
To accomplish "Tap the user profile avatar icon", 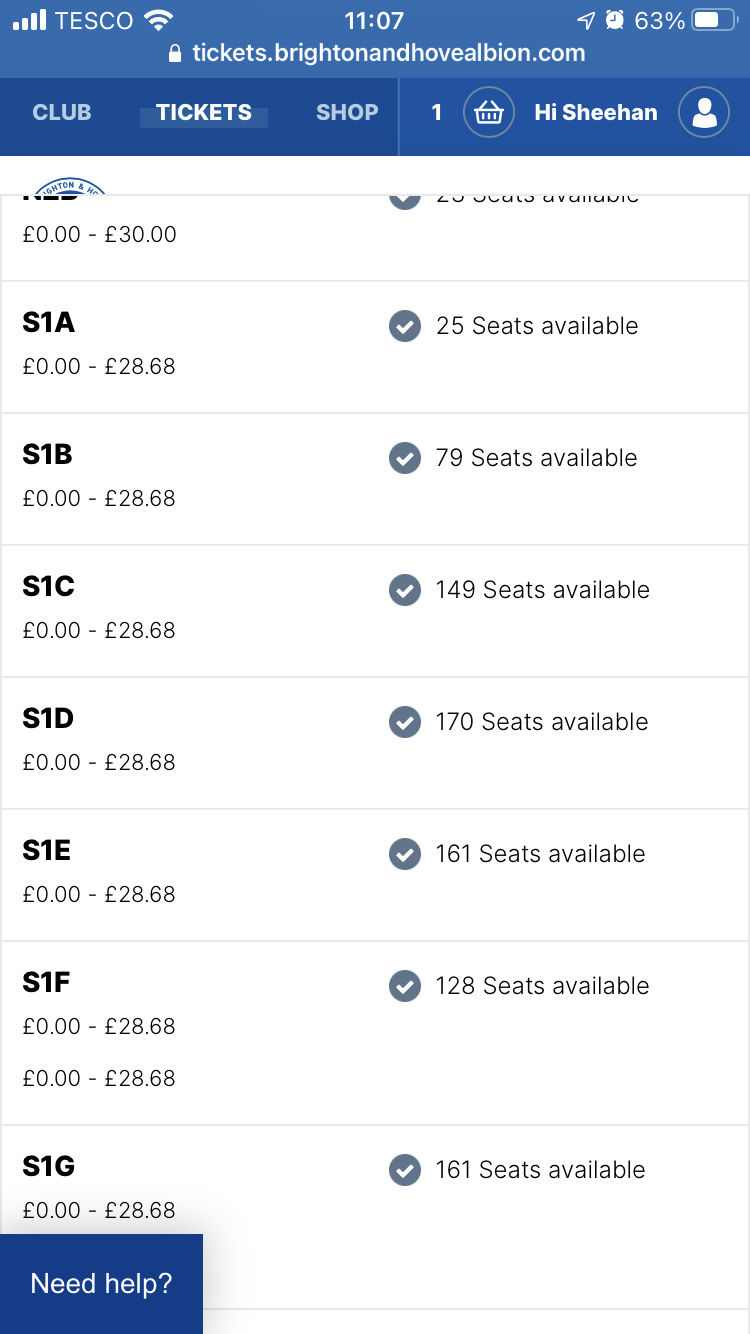I will (704, 112).
